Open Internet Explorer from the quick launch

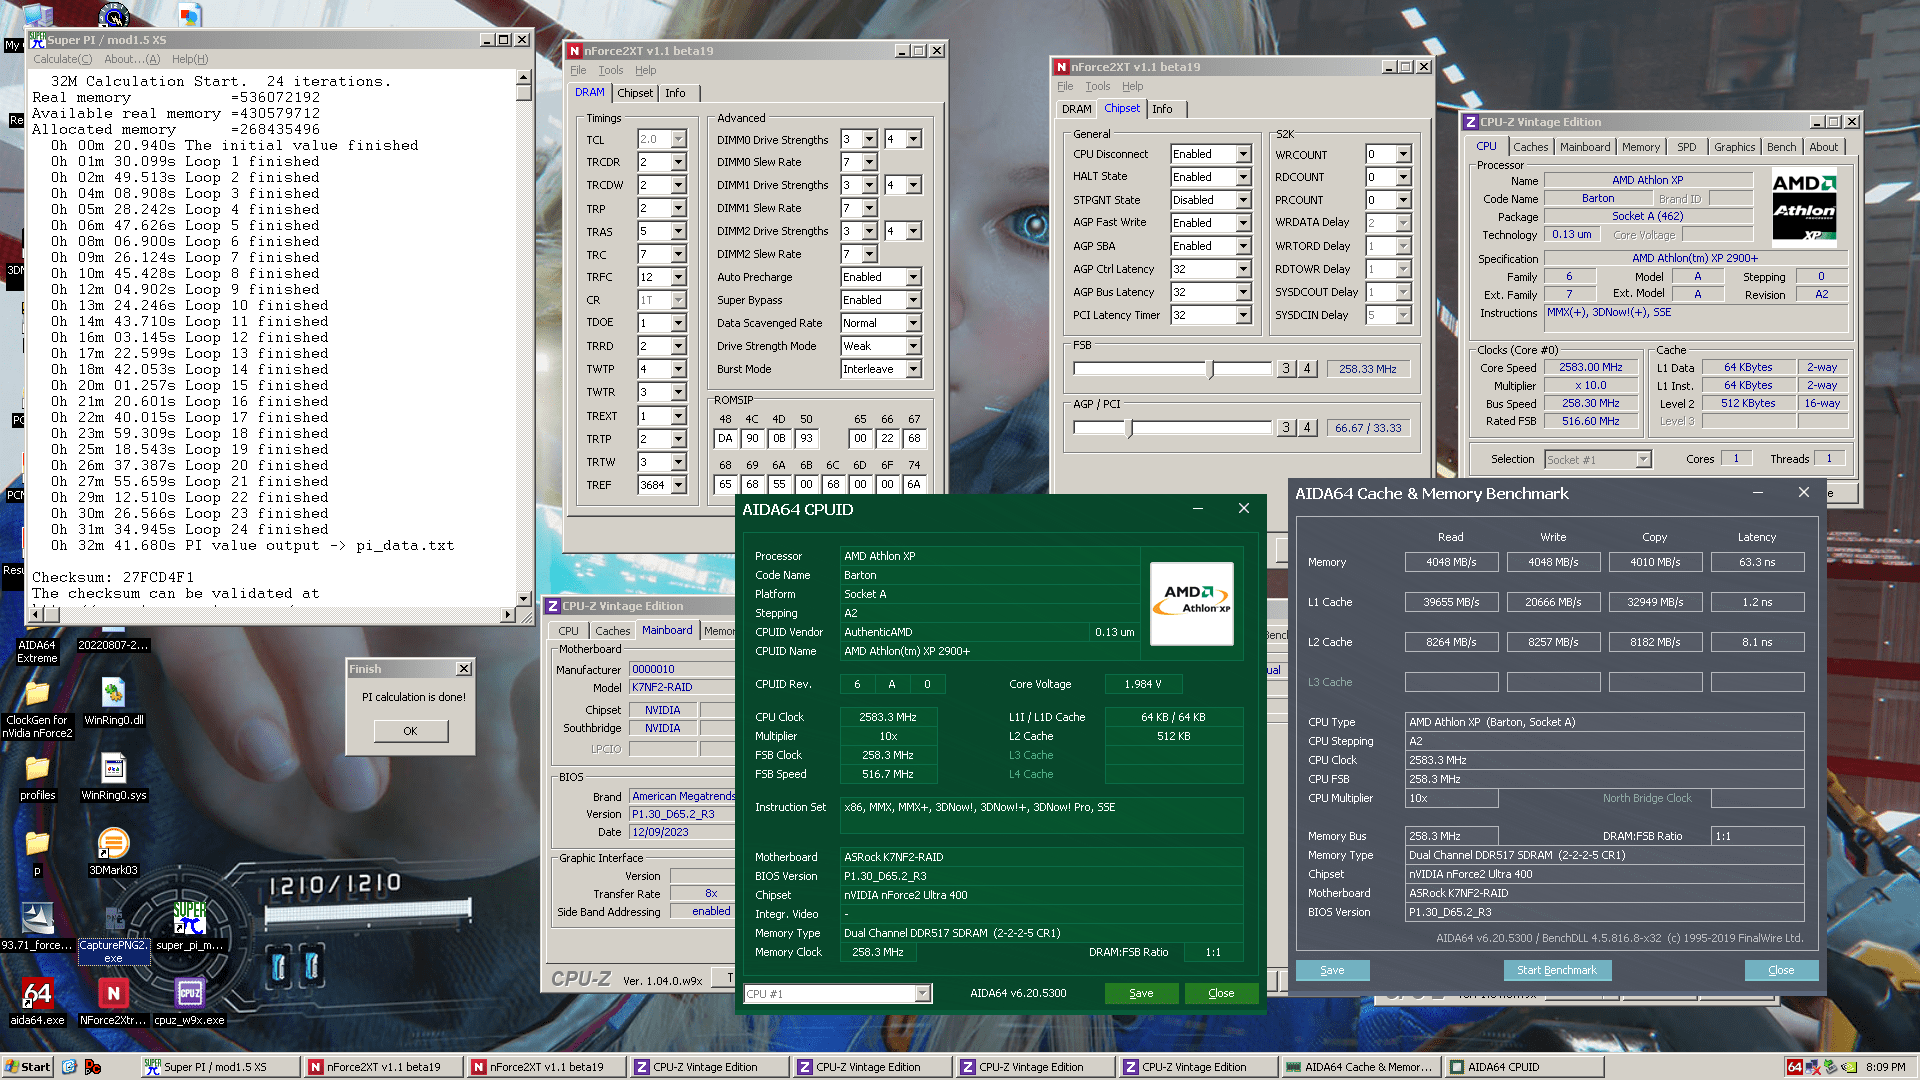(69, 1067)
